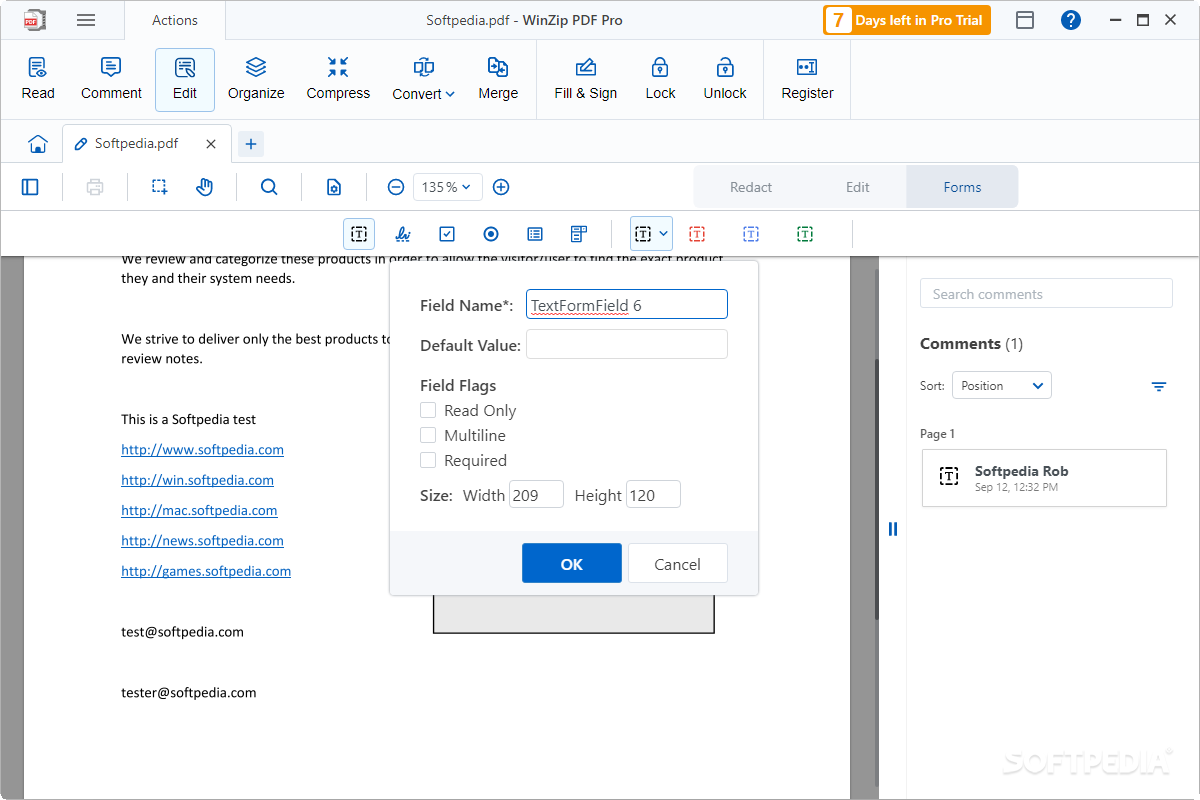Select the radio button field tool
The image size is (1200, 800).
(491, 234)
